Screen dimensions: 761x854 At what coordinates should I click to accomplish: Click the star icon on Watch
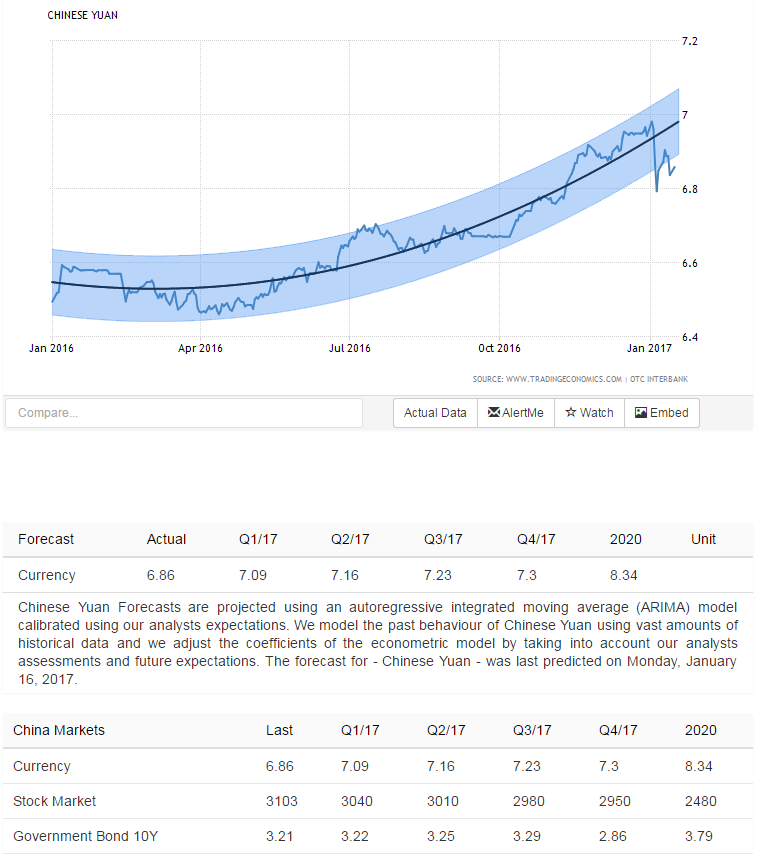(571, 413)
